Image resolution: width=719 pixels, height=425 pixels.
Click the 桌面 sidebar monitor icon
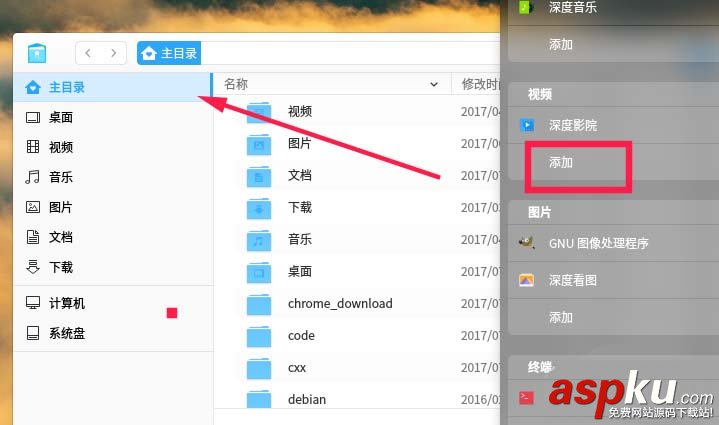click(33, 117)
